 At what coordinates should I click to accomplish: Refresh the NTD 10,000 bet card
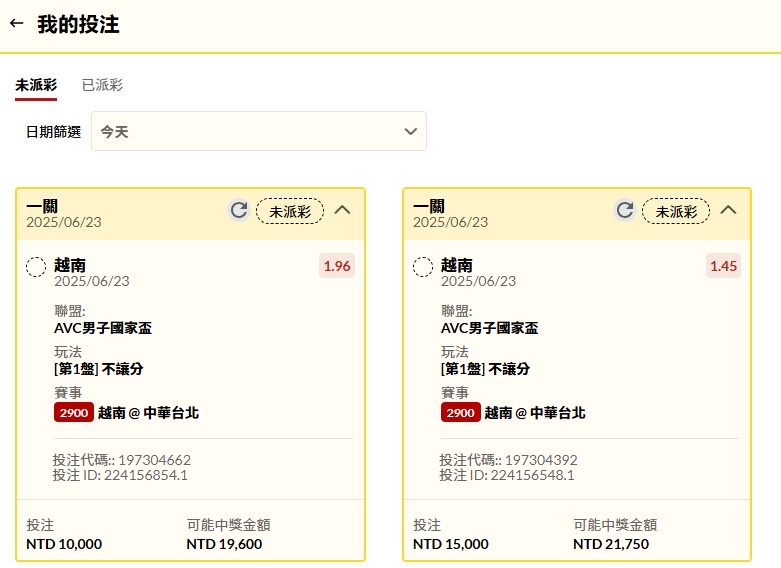(x=238, y=210)
